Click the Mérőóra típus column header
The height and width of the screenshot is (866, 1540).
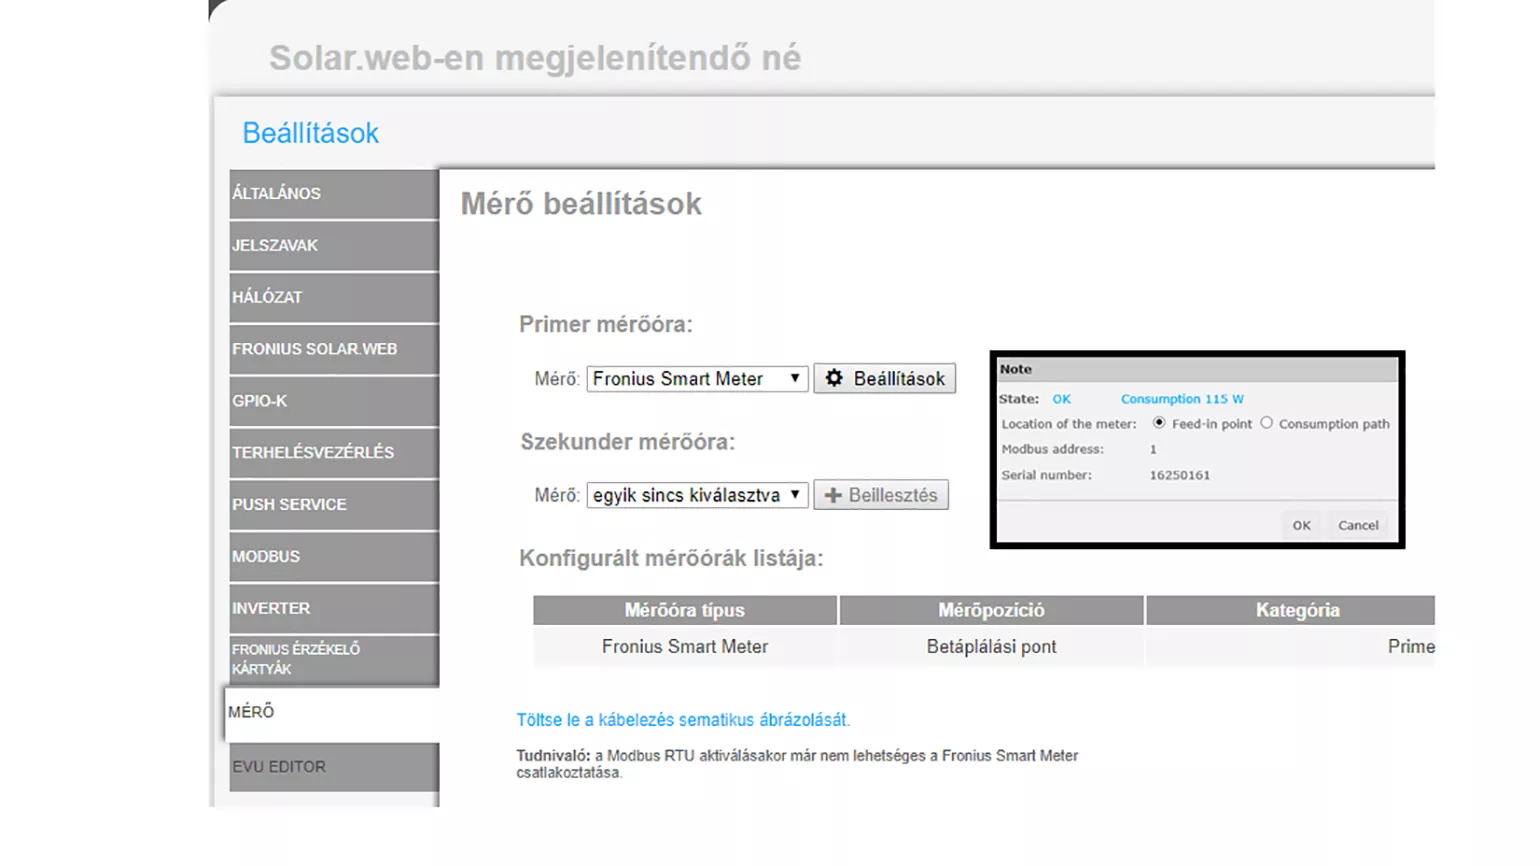pyautogui.click(x=685, y=610)
